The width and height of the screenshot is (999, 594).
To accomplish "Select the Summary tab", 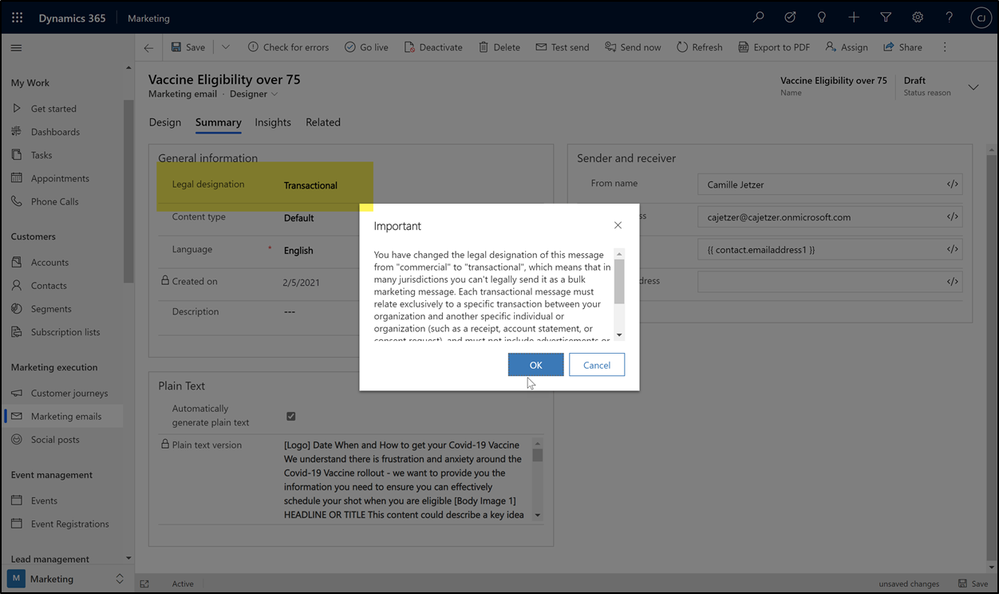I will click(218, 122).
